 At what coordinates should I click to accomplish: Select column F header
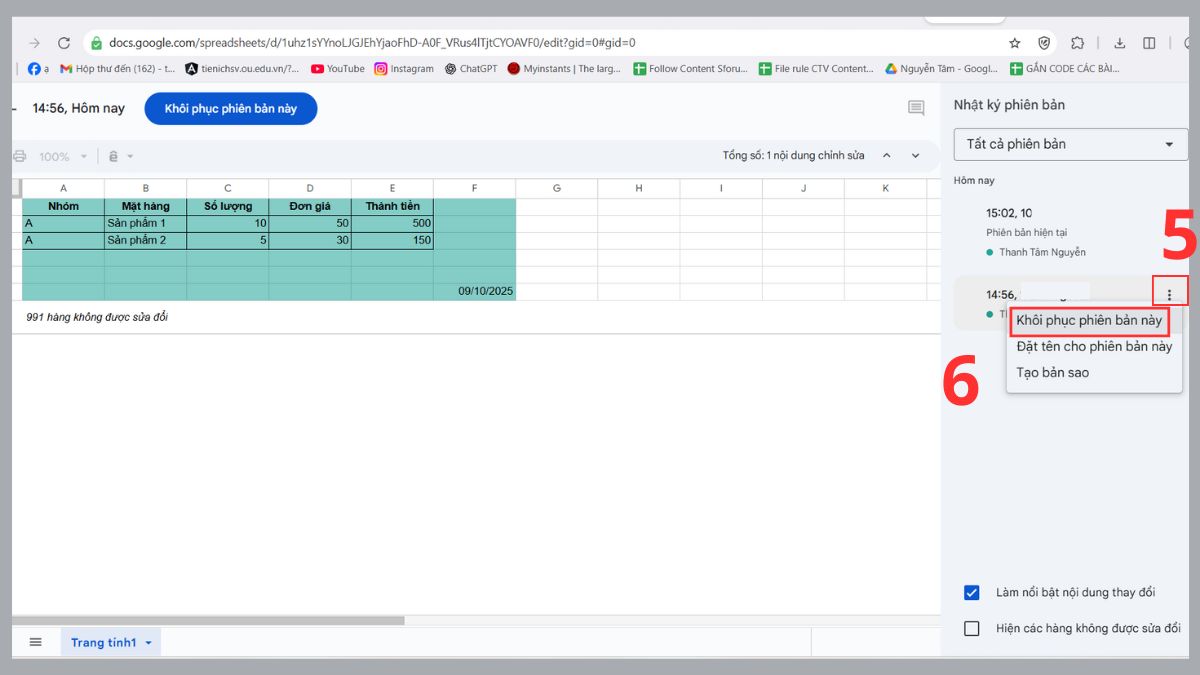tap(474, 188)
